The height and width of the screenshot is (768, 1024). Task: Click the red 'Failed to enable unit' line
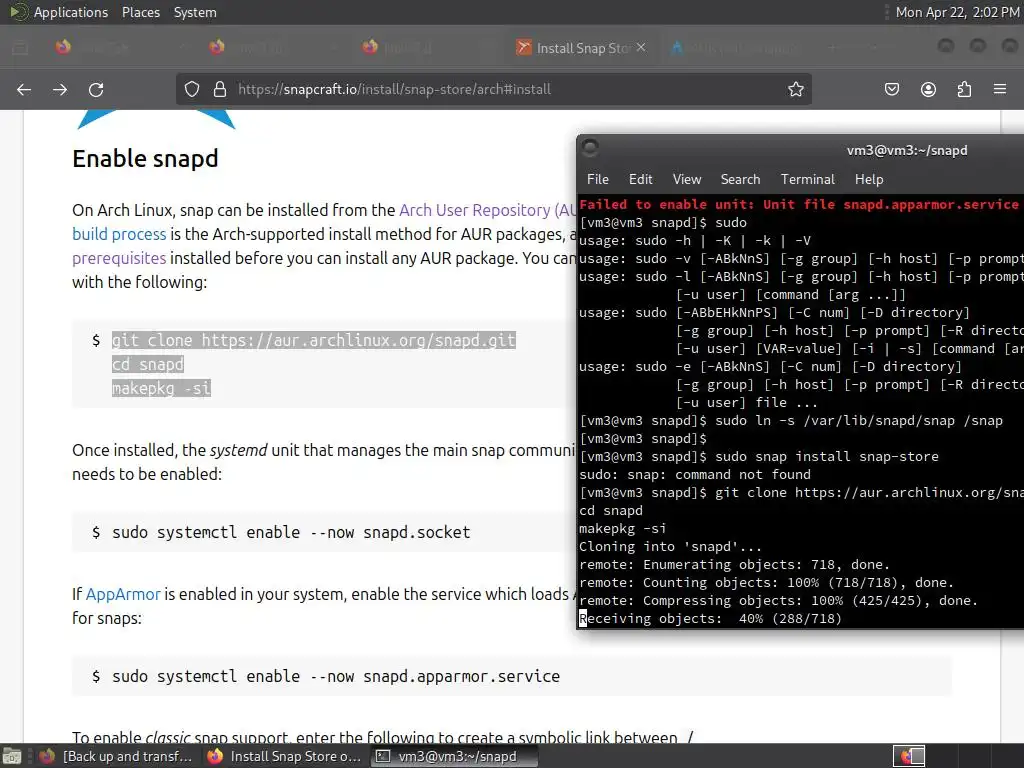[x=801, y=204]
